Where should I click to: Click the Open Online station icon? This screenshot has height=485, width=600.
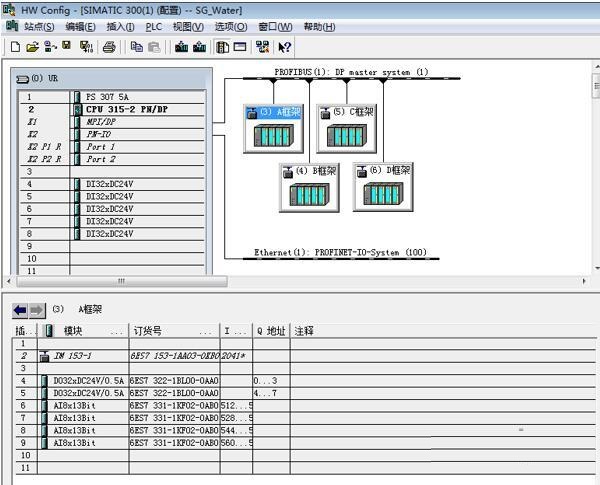click(x=50, y=47)
